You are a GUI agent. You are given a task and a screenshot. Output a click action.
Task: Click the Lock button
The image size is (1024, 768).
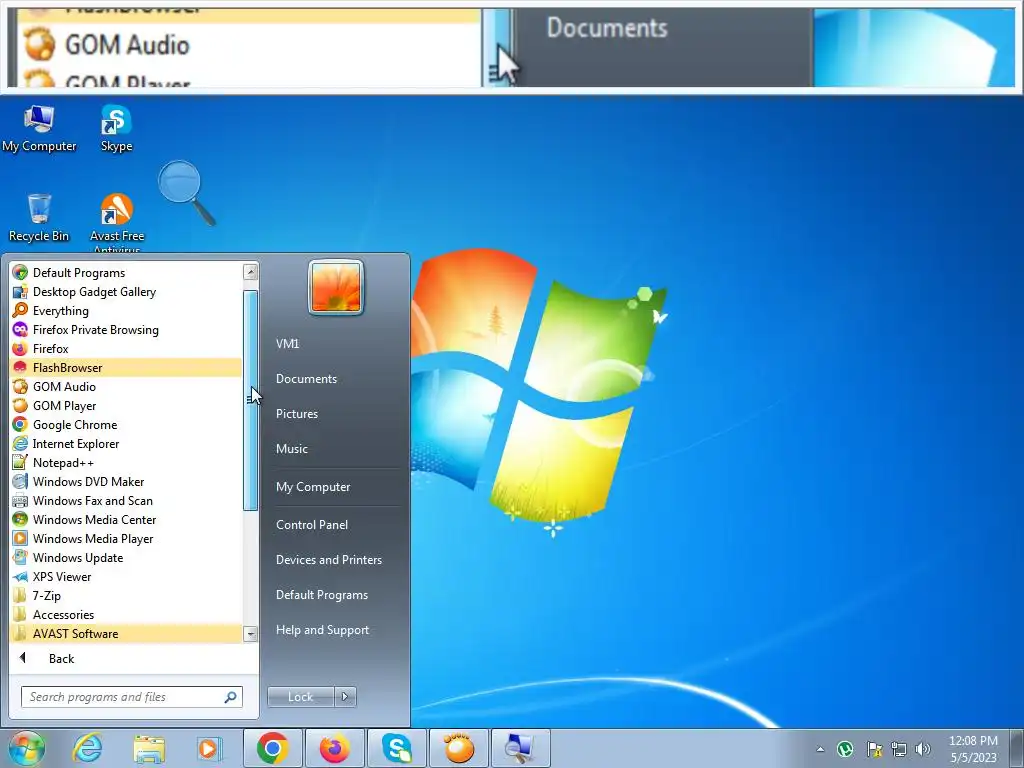click(300, 697)
